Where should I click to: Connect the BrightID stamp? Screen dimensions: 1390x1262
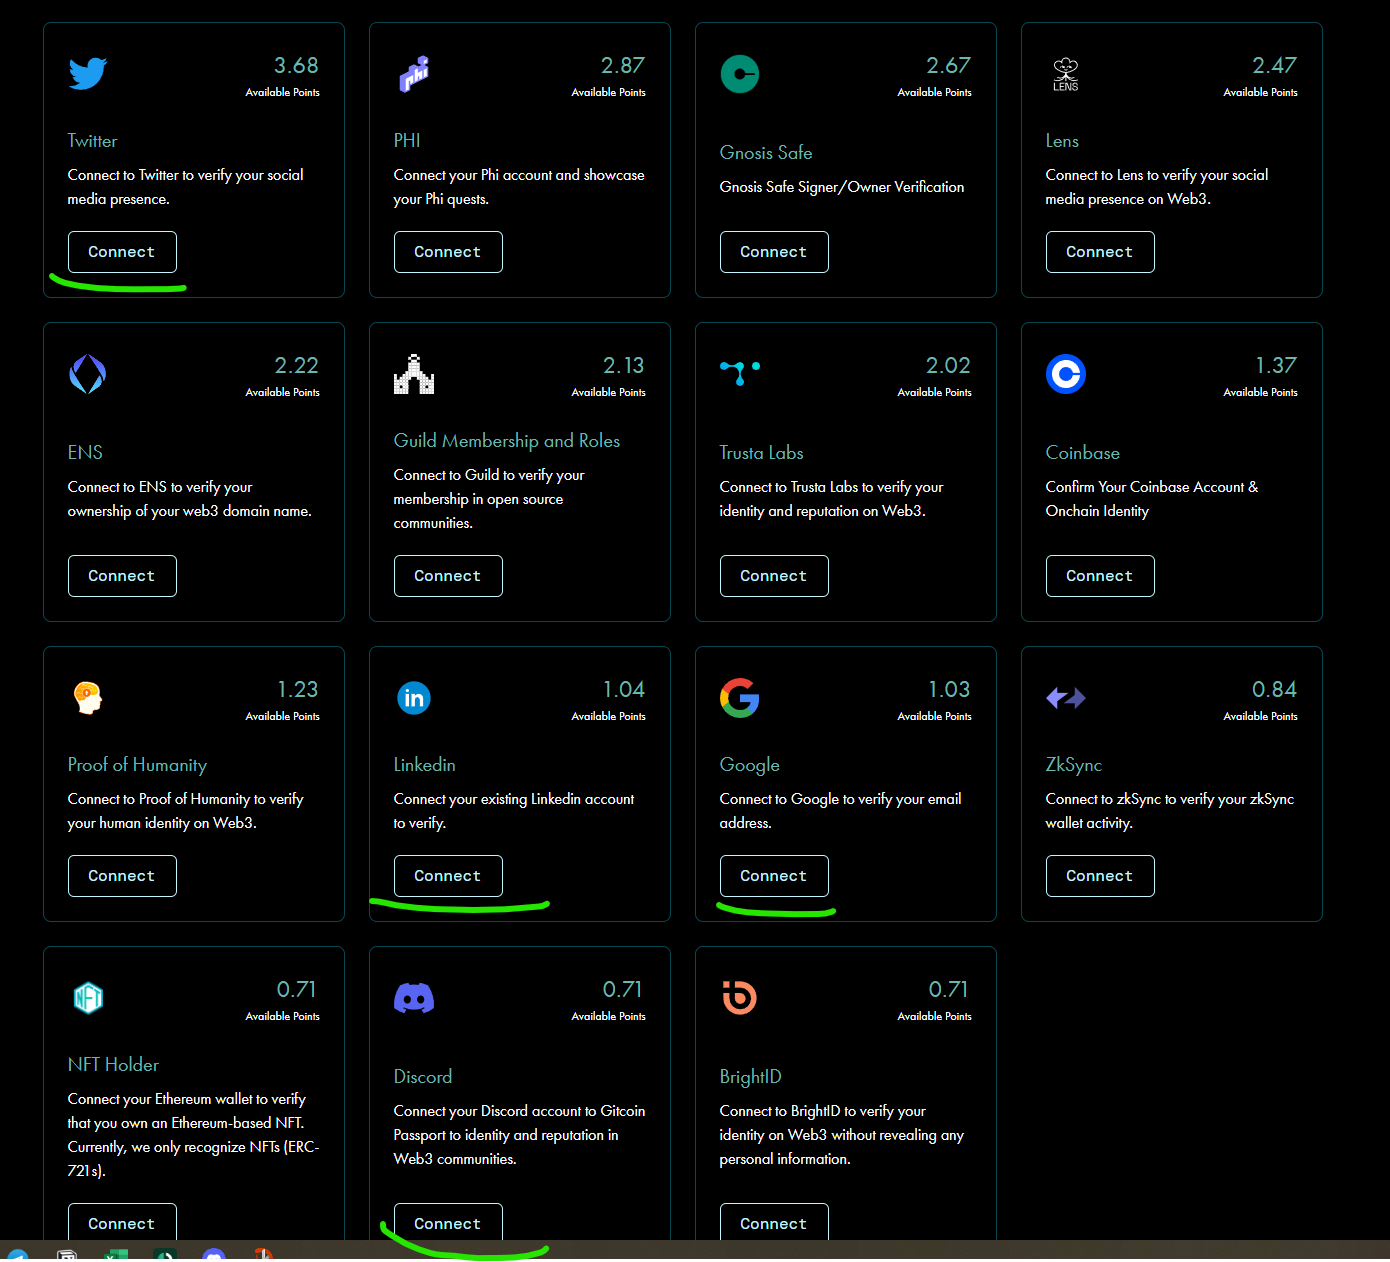tap(774, 1223)
